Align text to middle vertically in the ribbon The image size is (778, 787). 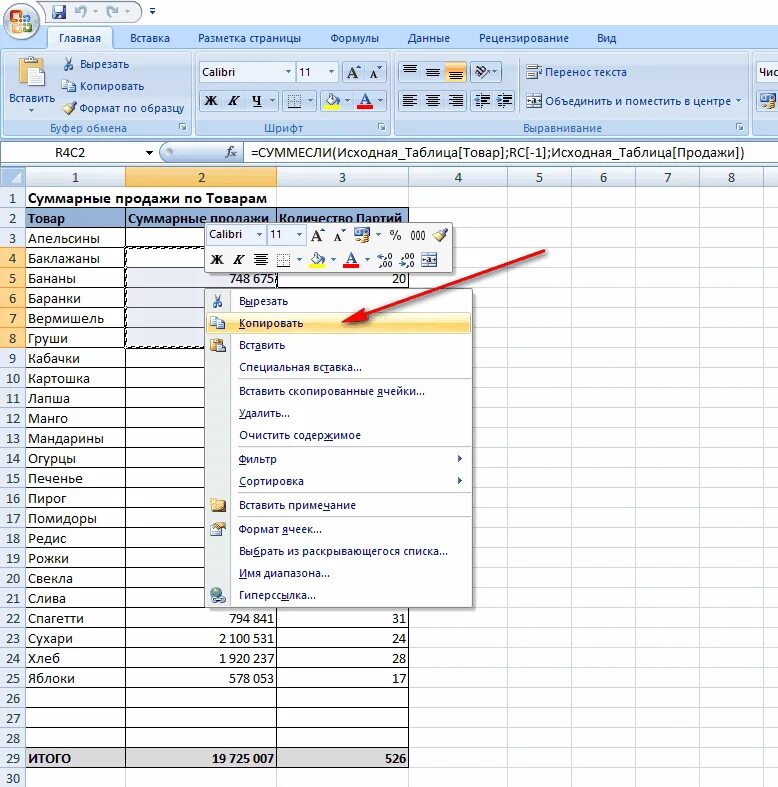[433, 72]
